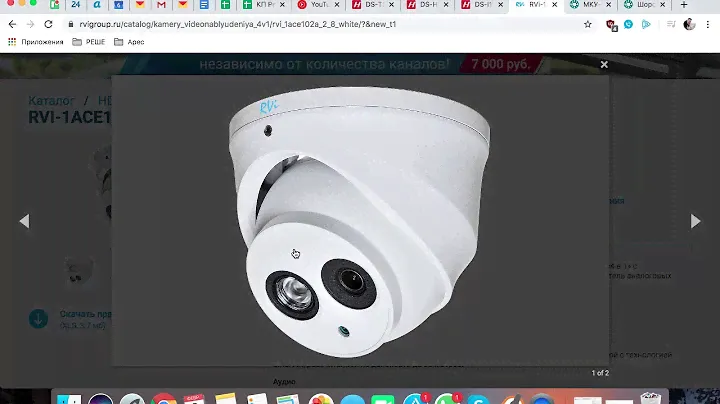
Task: Bookmark this page with star icon
Action: click(588, 24)
